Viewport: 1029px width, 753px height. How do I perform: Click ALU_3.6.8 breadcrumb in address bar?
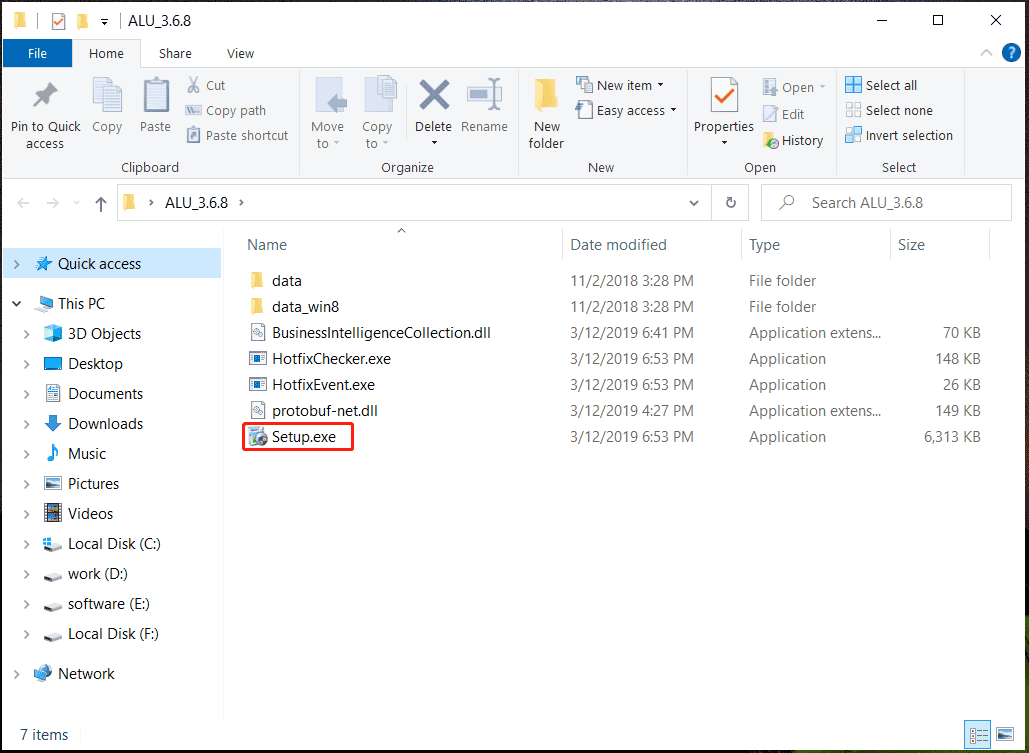click(196, 203)
